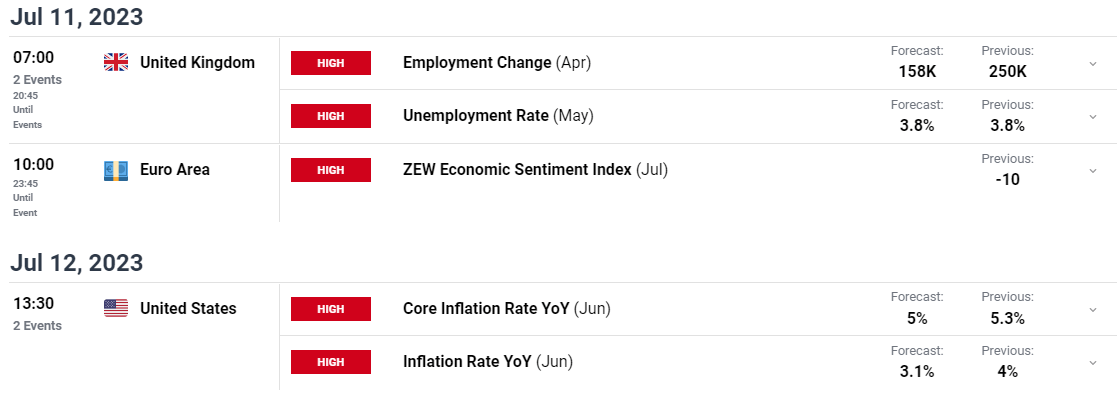This screenshot has width=1120, height=393.
Task: Click the United Kingdom flag icon
Action: point(116,63)
